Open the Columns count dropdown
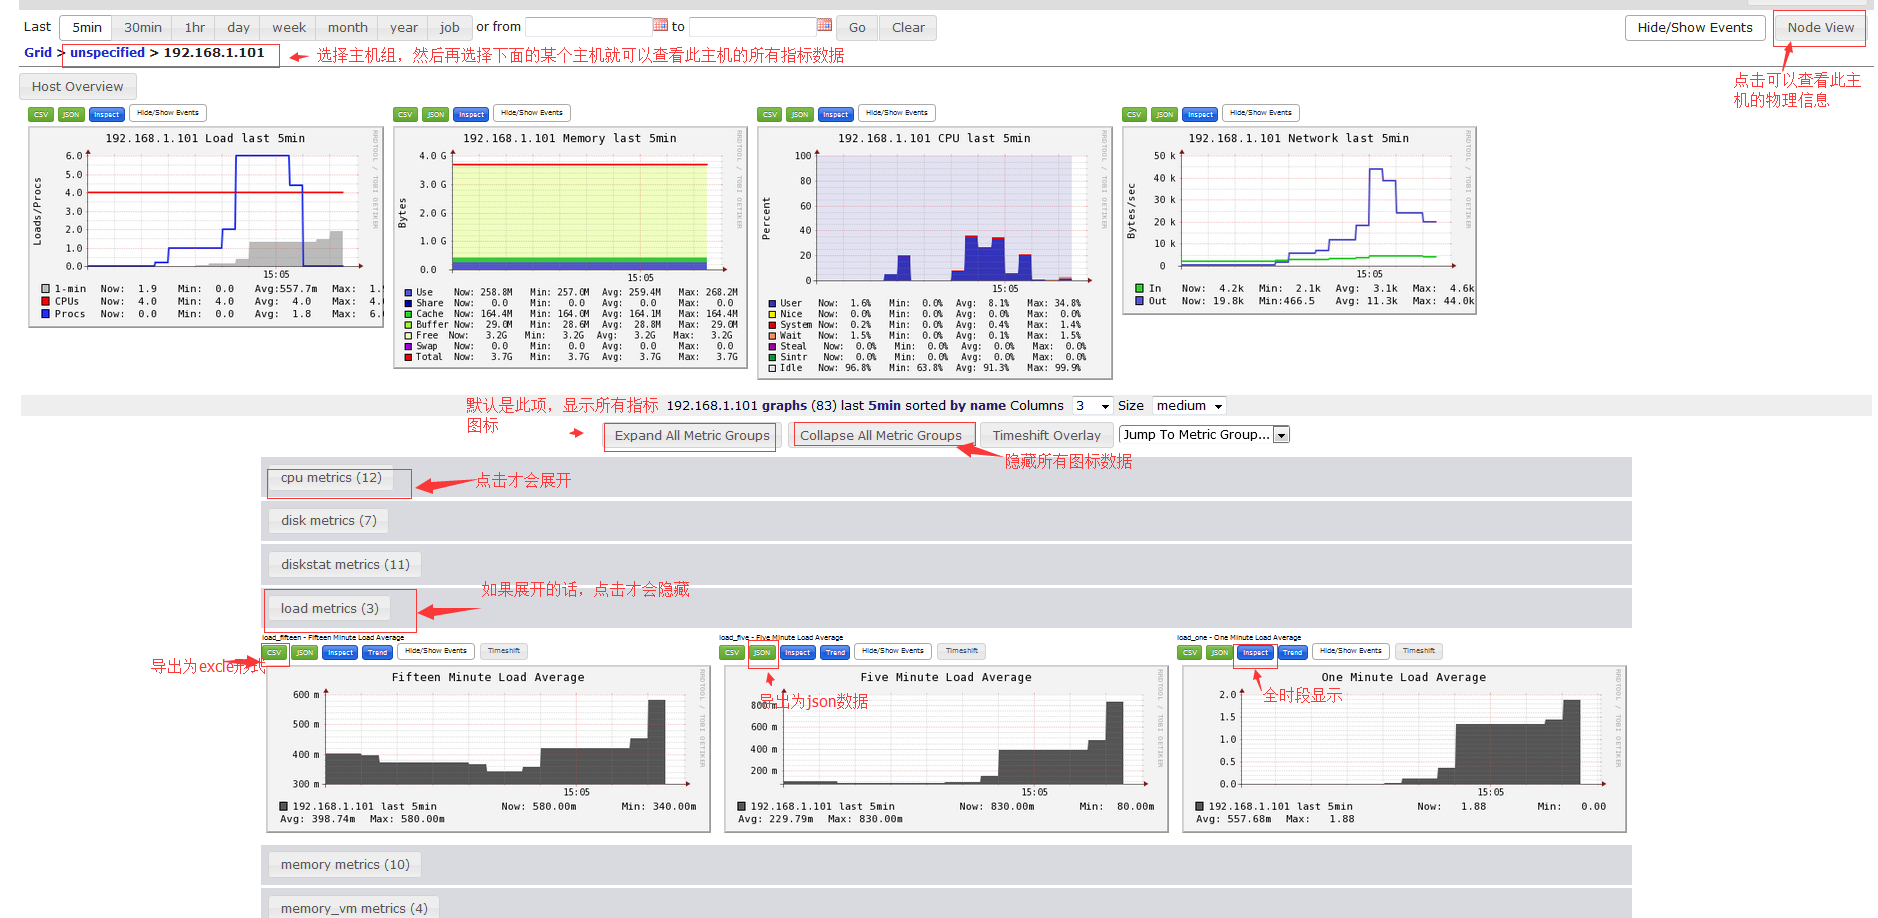 point(1092,406)
